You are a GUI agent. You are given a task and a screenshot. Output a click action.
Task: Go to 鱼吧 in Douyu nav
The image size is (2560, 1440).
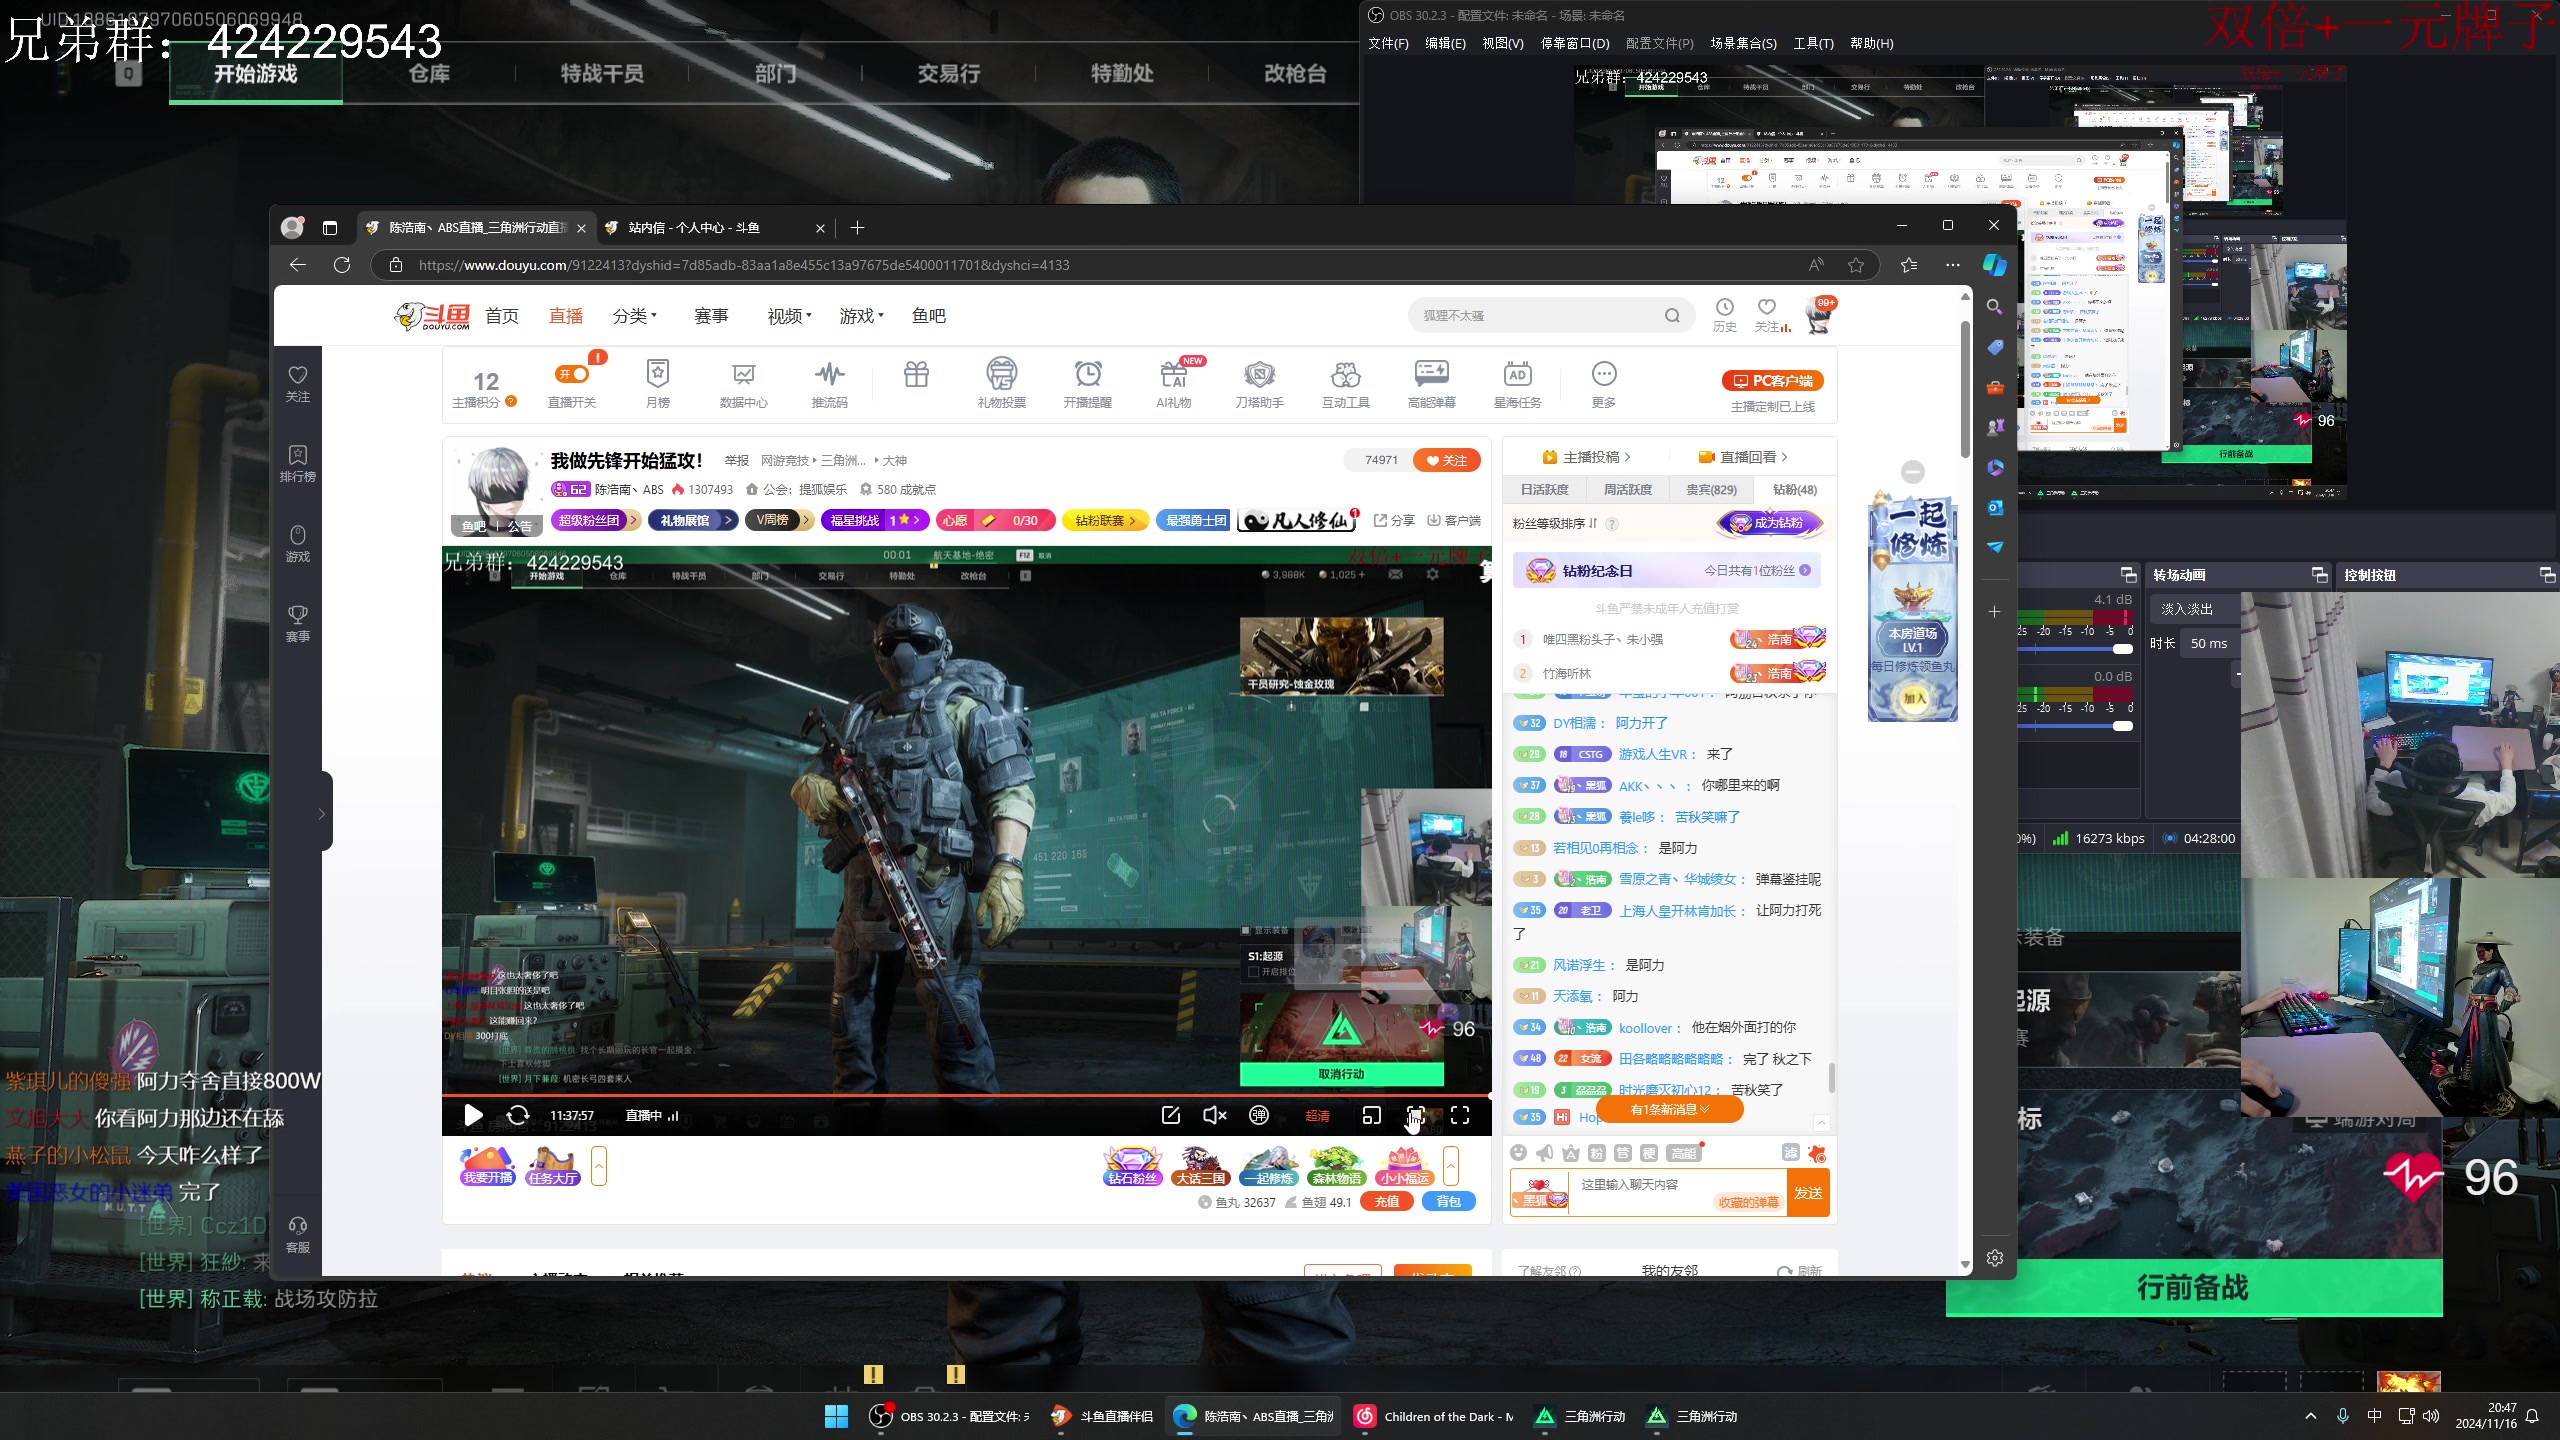point(929,316)
